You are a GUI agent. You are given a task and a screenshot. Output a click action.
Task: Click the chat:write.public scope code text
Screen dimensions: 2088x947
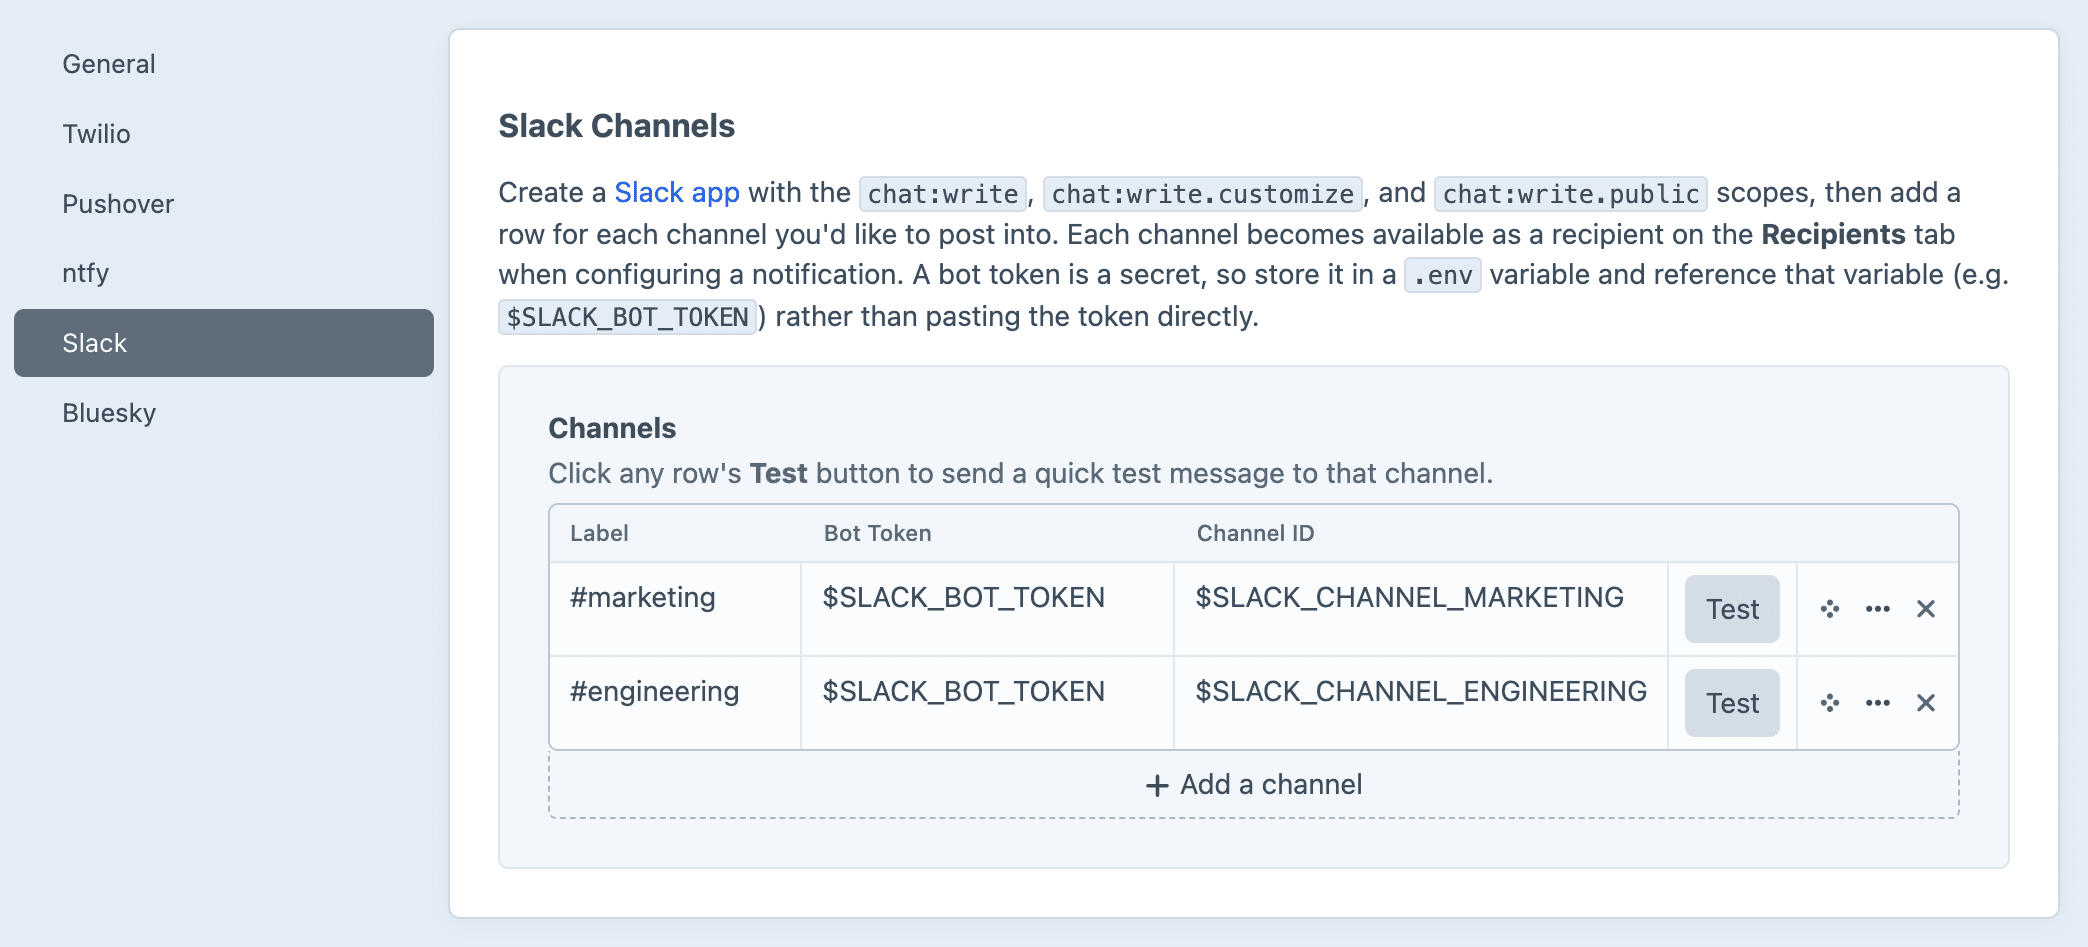coord(1571,193)
